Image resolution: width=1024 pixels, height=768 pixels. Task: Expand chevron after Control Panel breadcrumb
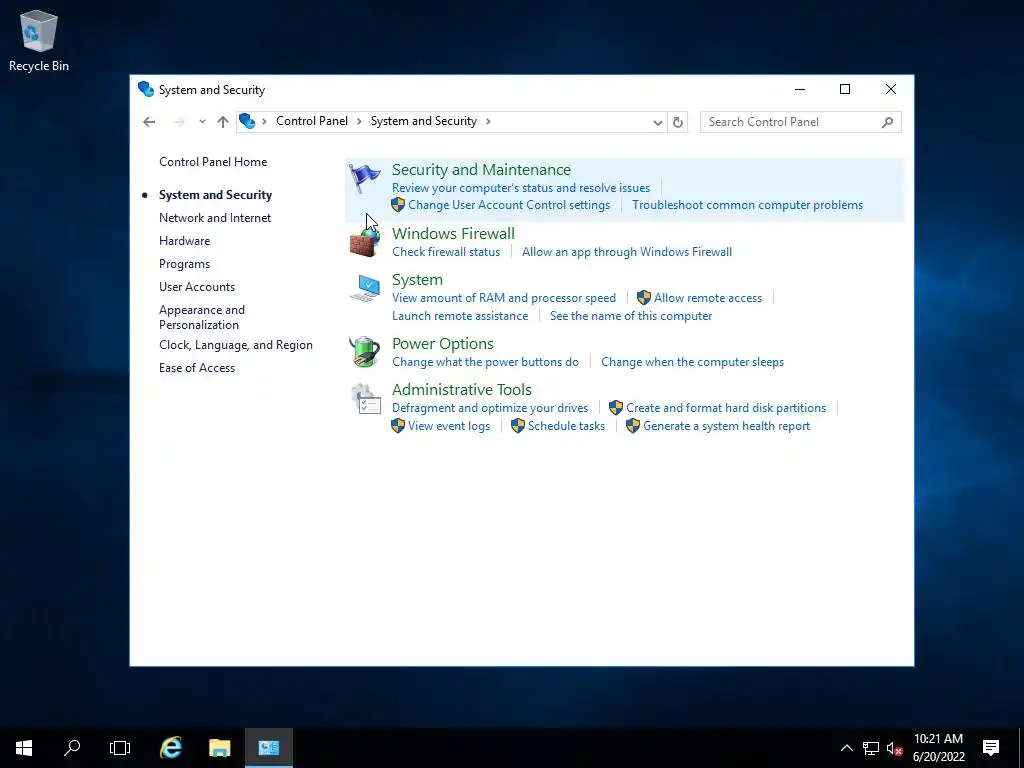tap(359, 121)
